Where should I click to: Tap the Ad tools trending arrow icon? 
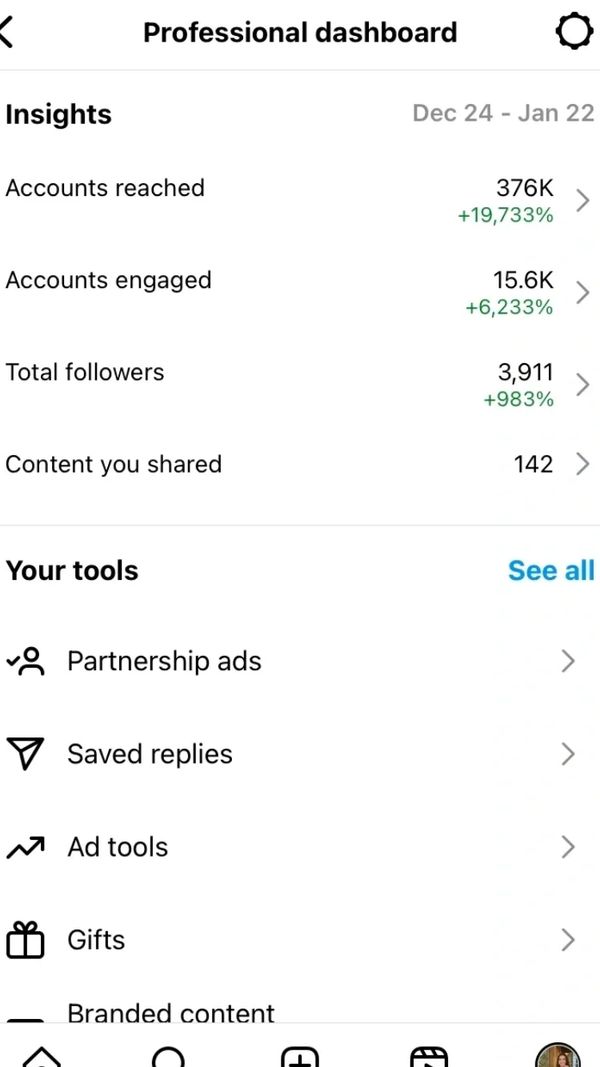[x=26, y=848]
